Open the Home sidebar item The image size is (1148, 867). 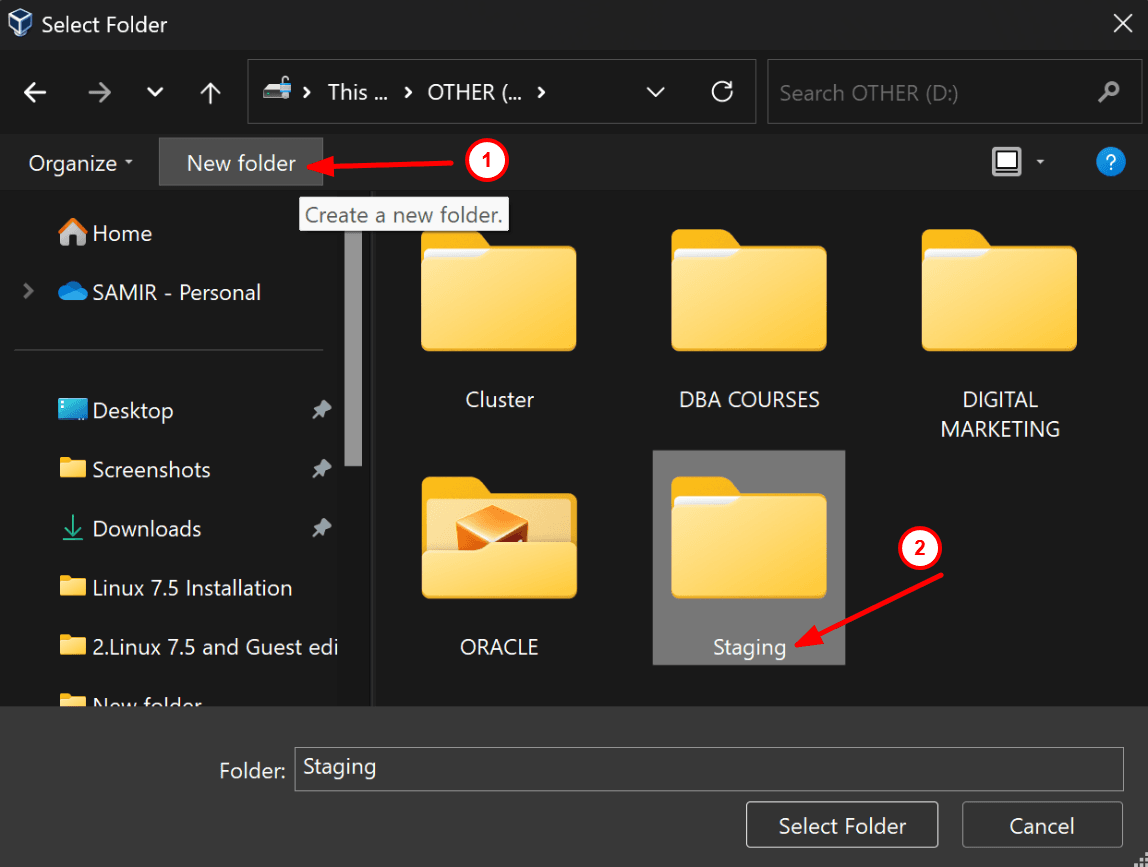(118, 233)
